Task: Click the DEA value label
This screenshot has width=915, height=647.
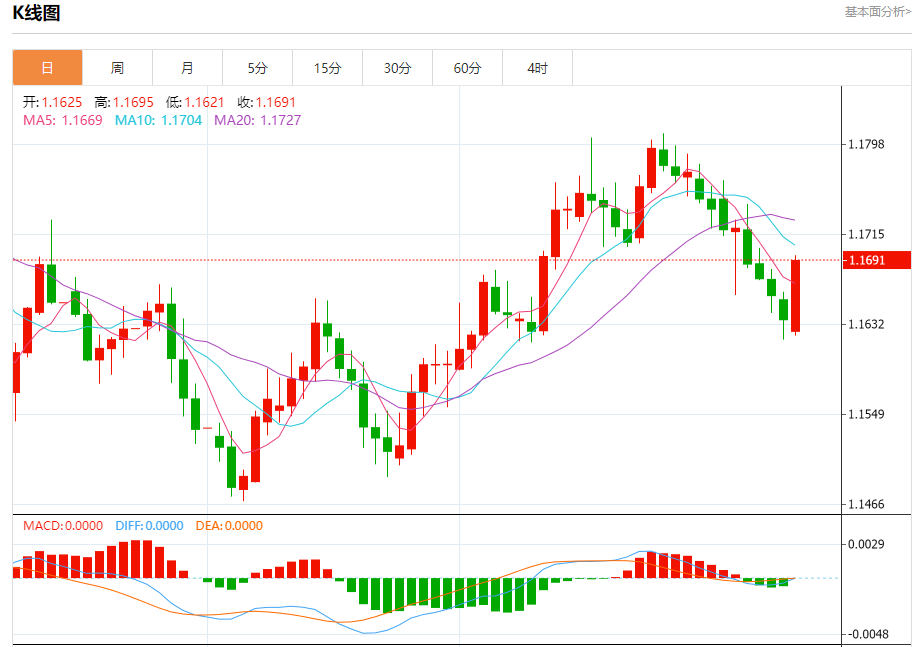Action: click(229, 526)
